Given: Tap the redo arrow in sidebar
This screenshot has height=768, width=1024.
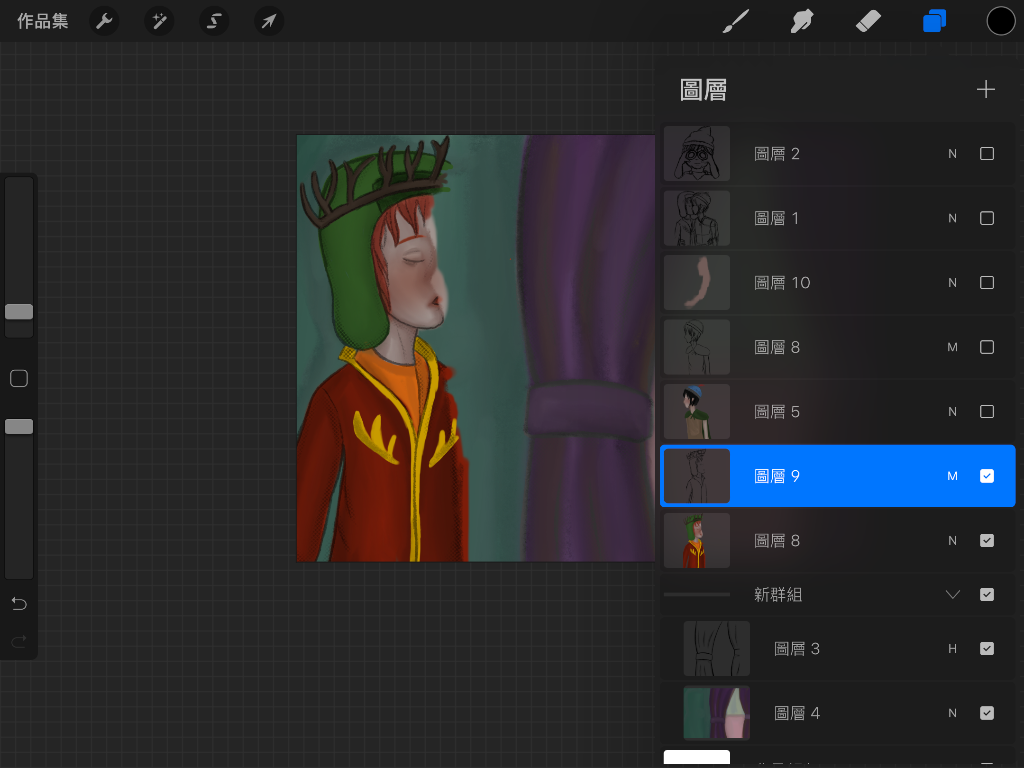Looking at the screenshot, I should click(x=19, y=641).
